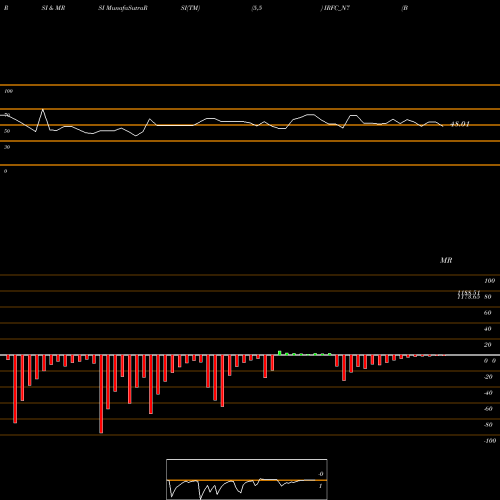Image resolution: width=500 pixels, height=500 pixels.
Task: Click the tallest red histogram bar
Action: [x=101, y=394]
